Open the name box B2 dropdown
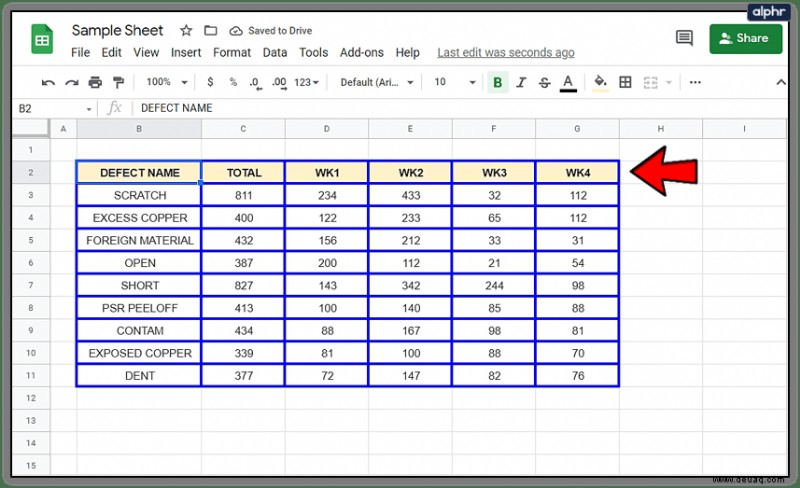 (89, 109)
